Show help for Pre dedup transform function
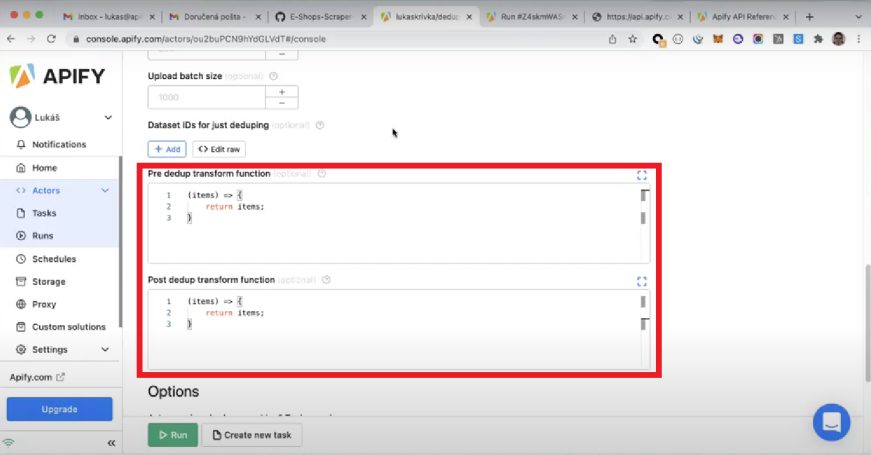Screen dimensions: 871x455 (322, 173)
